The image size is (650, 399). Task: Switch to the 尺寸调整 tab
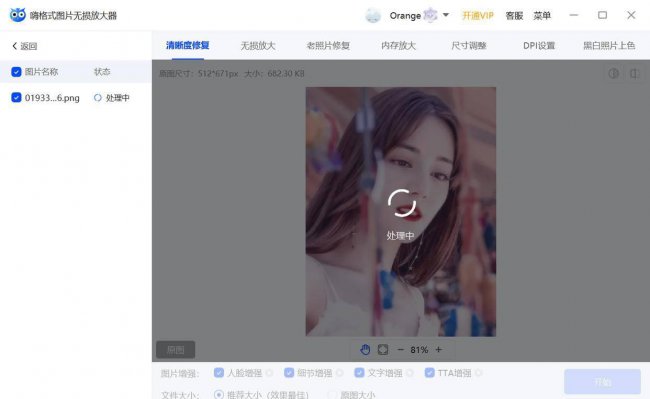tap(468, 46)
